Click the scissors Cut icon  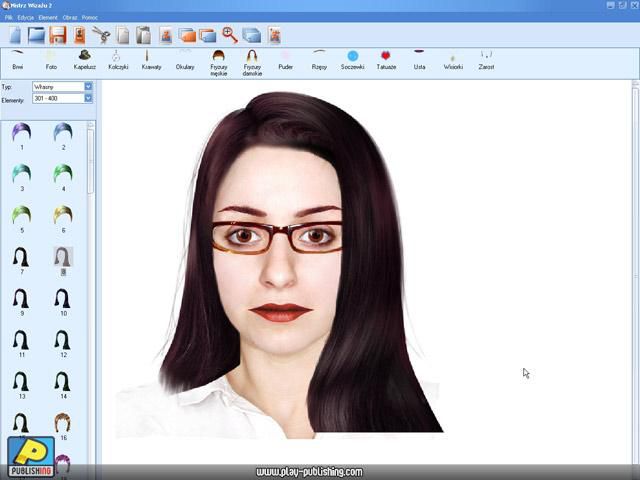click(100, 36)
